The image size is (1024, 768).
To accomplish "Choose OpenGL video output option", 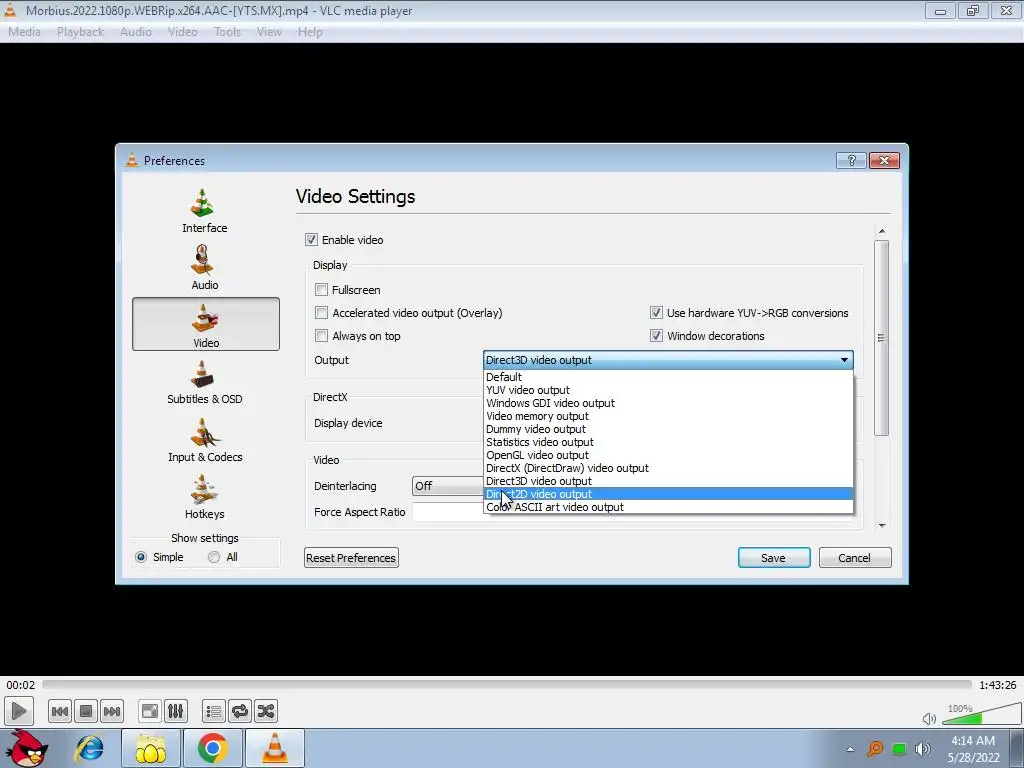I will click(x=668, y=455).
